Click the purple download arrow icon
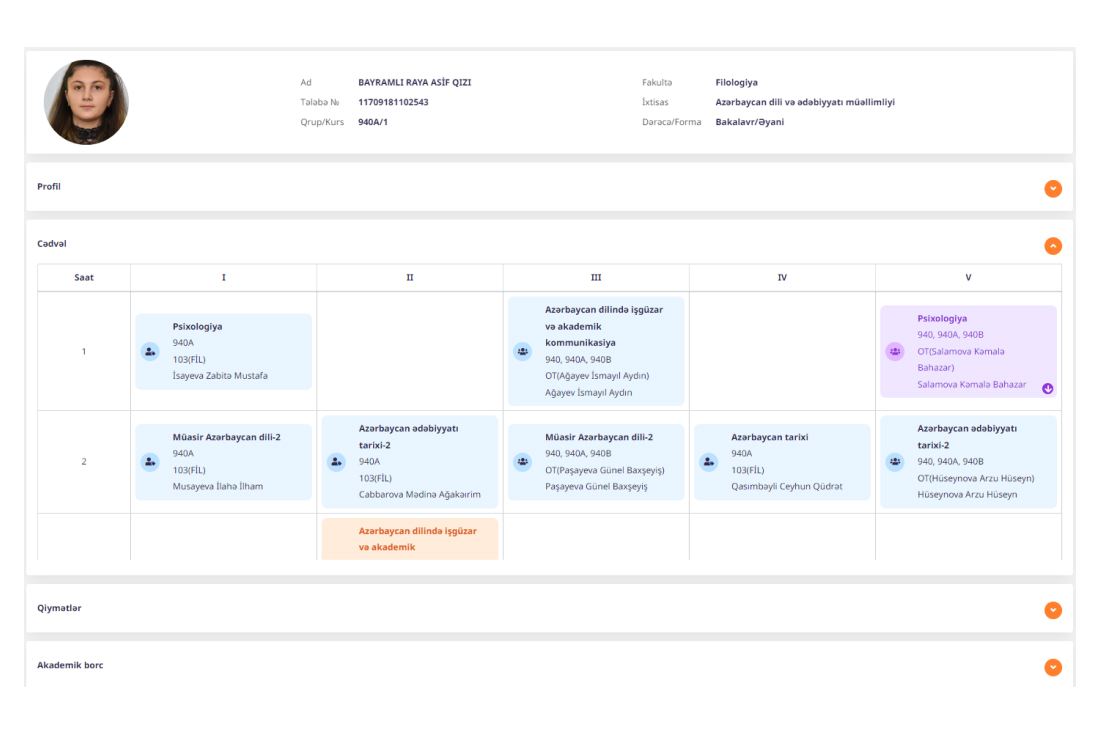 tap(1047, 389)
